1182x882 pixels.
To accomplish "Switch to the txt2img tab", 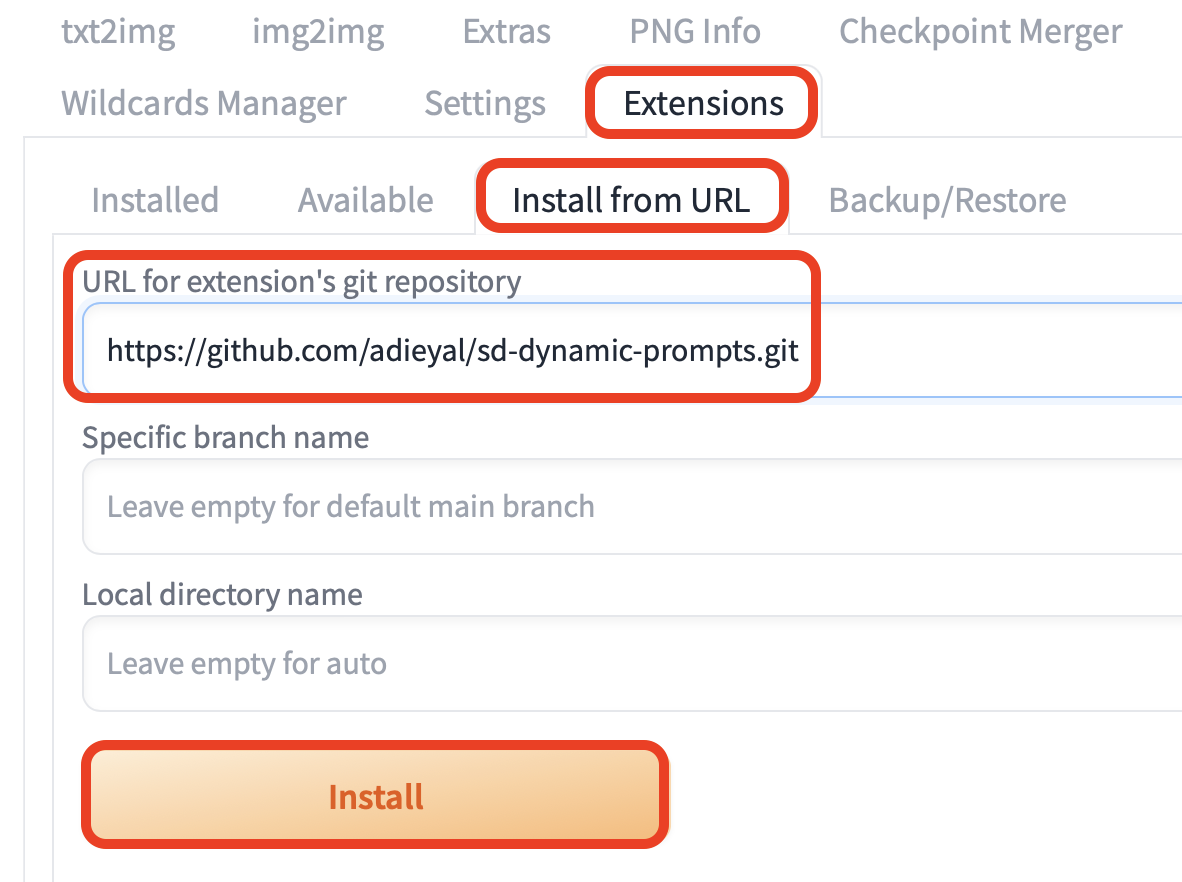I will (118, 32).
